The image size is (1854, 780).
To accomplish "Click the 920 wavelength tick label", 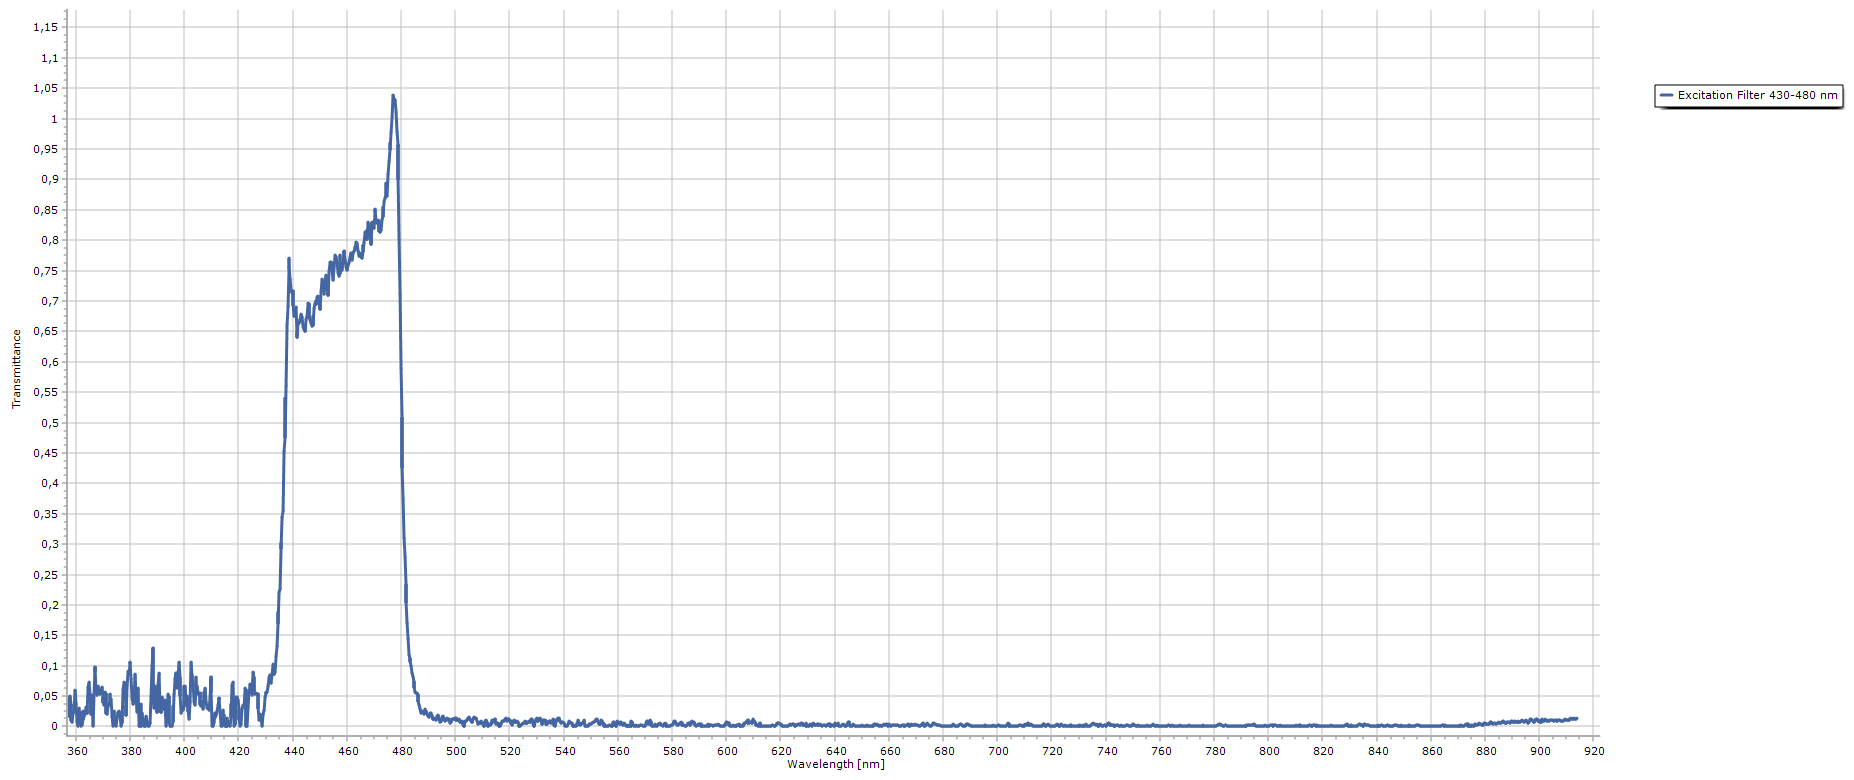I will coord(1594,751).
